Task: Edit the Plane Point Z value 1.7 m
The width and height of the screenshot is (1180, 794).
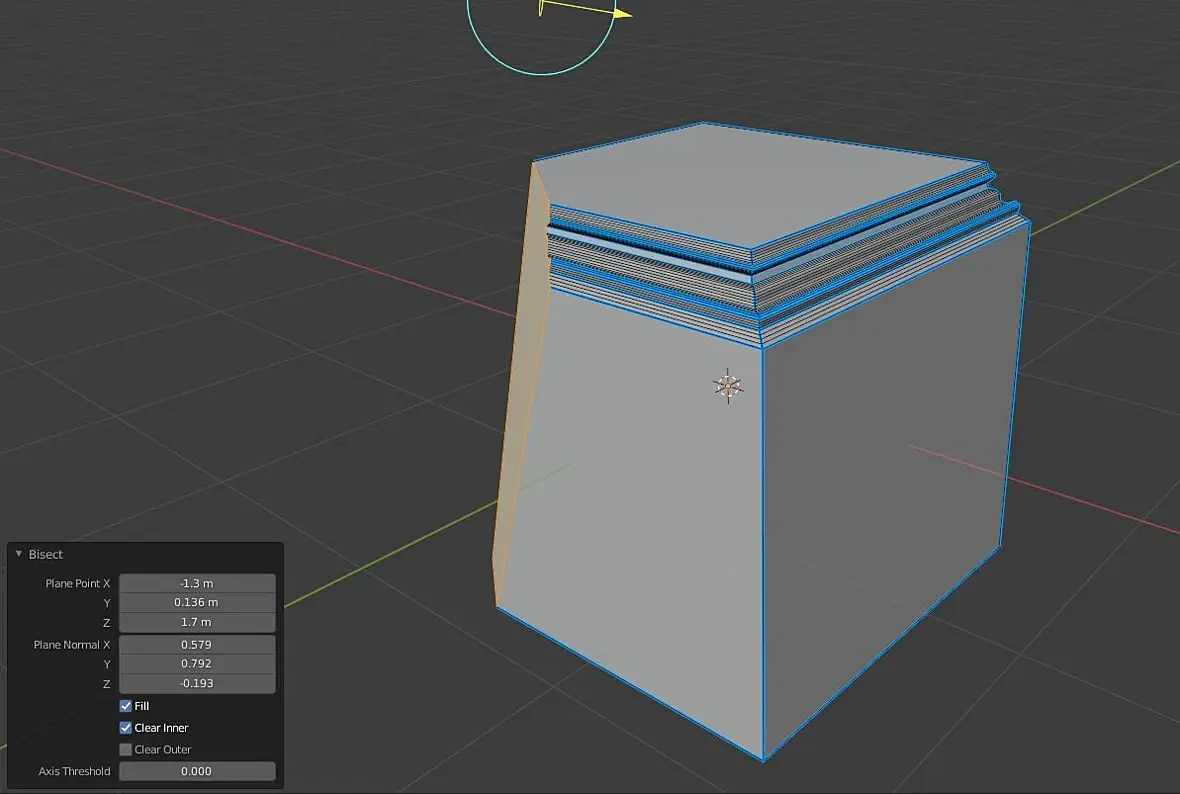Action: (197, 622)
